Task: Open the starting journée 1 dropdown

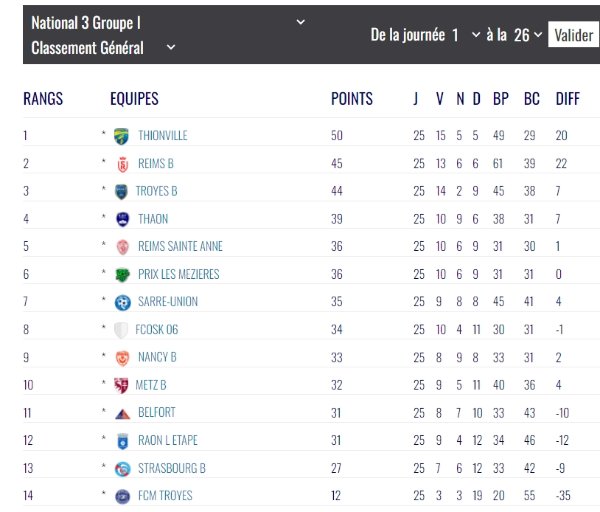Action: point(465,35)
